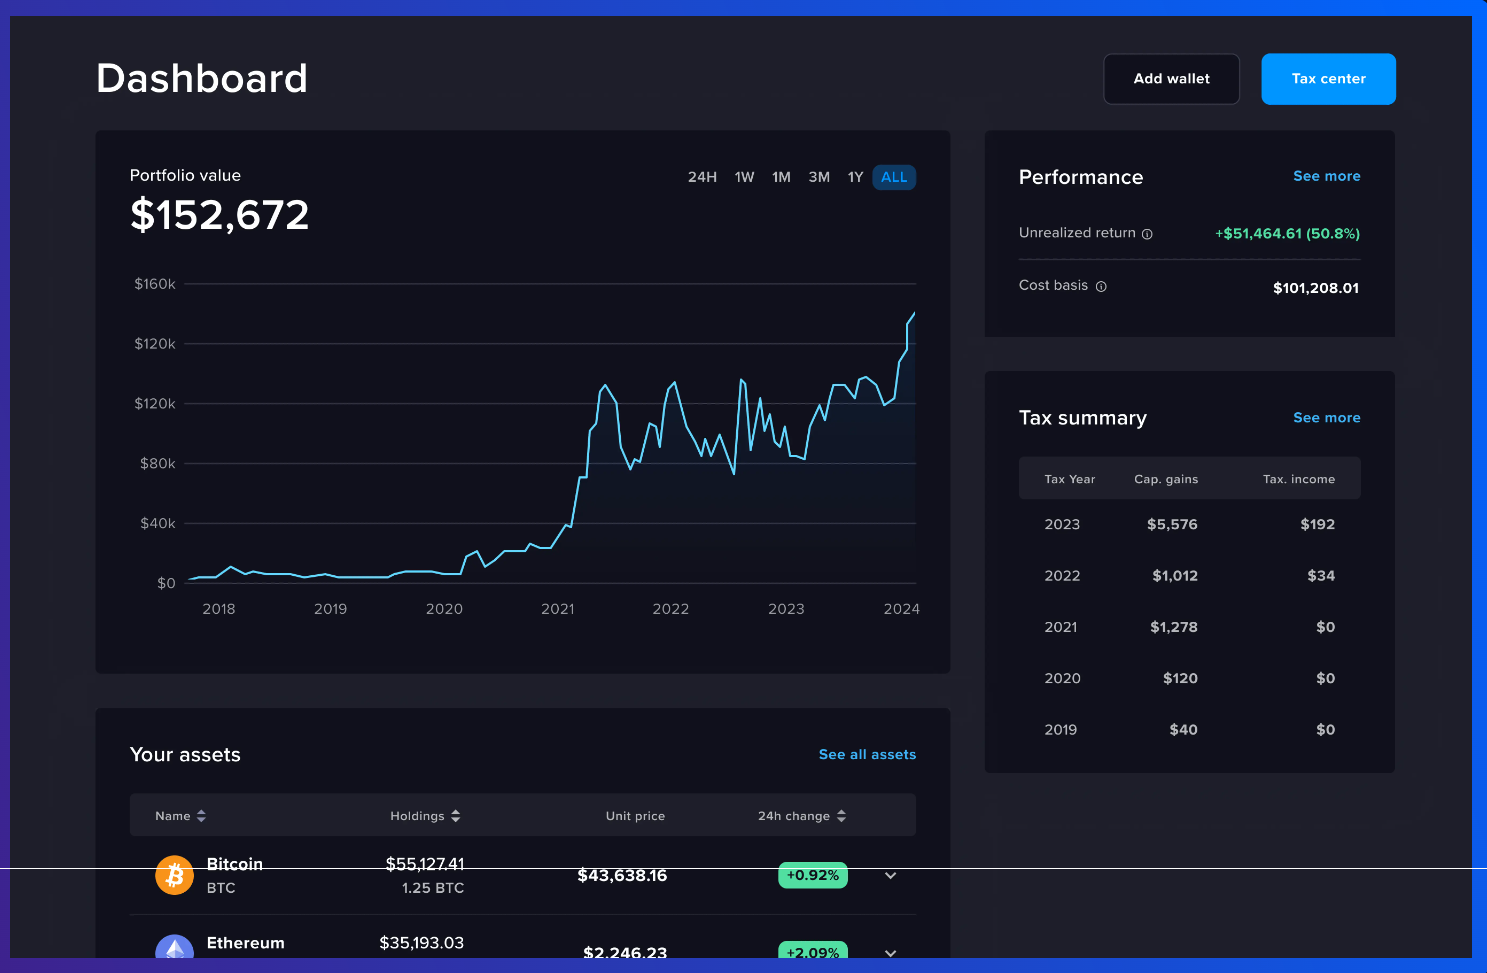The height and width of the screenshot is (973, 1487).
Task: Select the 3M chart range
Action: pyautogui.click(x=819, y=177)
